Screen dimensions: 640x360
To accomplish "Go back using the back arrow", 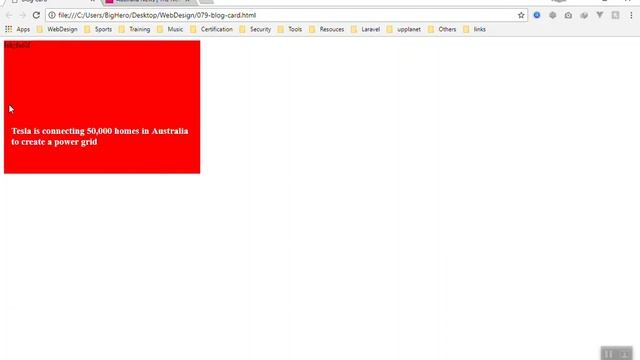I will point(9,15).
